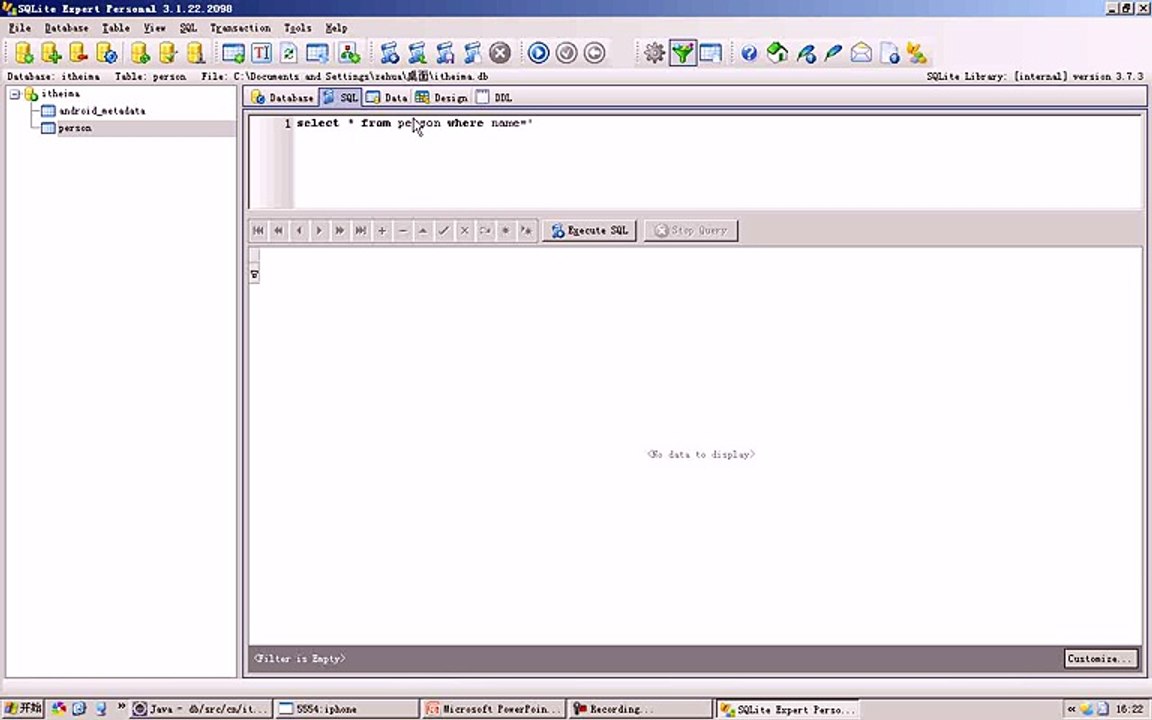
Task: Click the cancel toolbar icon with gray X circle
Action: pos(500,53)
